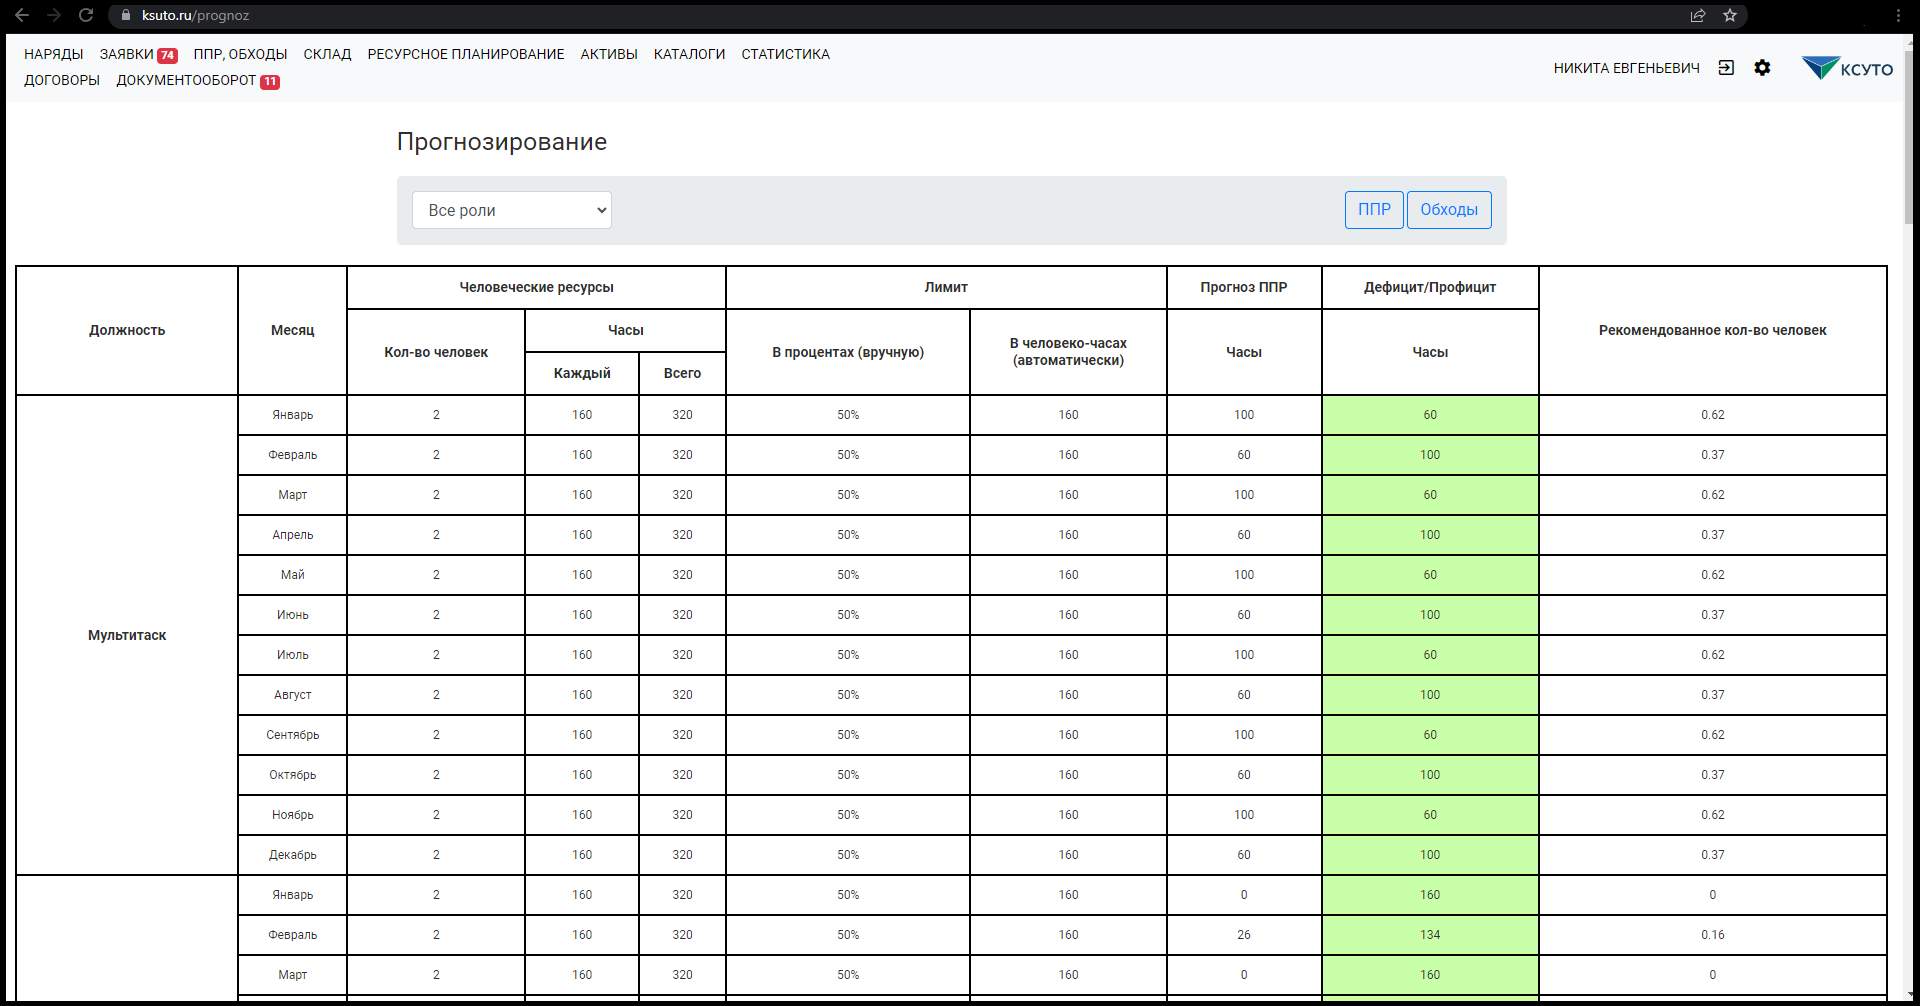Viewport: 1920px width, 1006px height.
Task: Click the Обходы button
Action: [x=1449, y=210]
